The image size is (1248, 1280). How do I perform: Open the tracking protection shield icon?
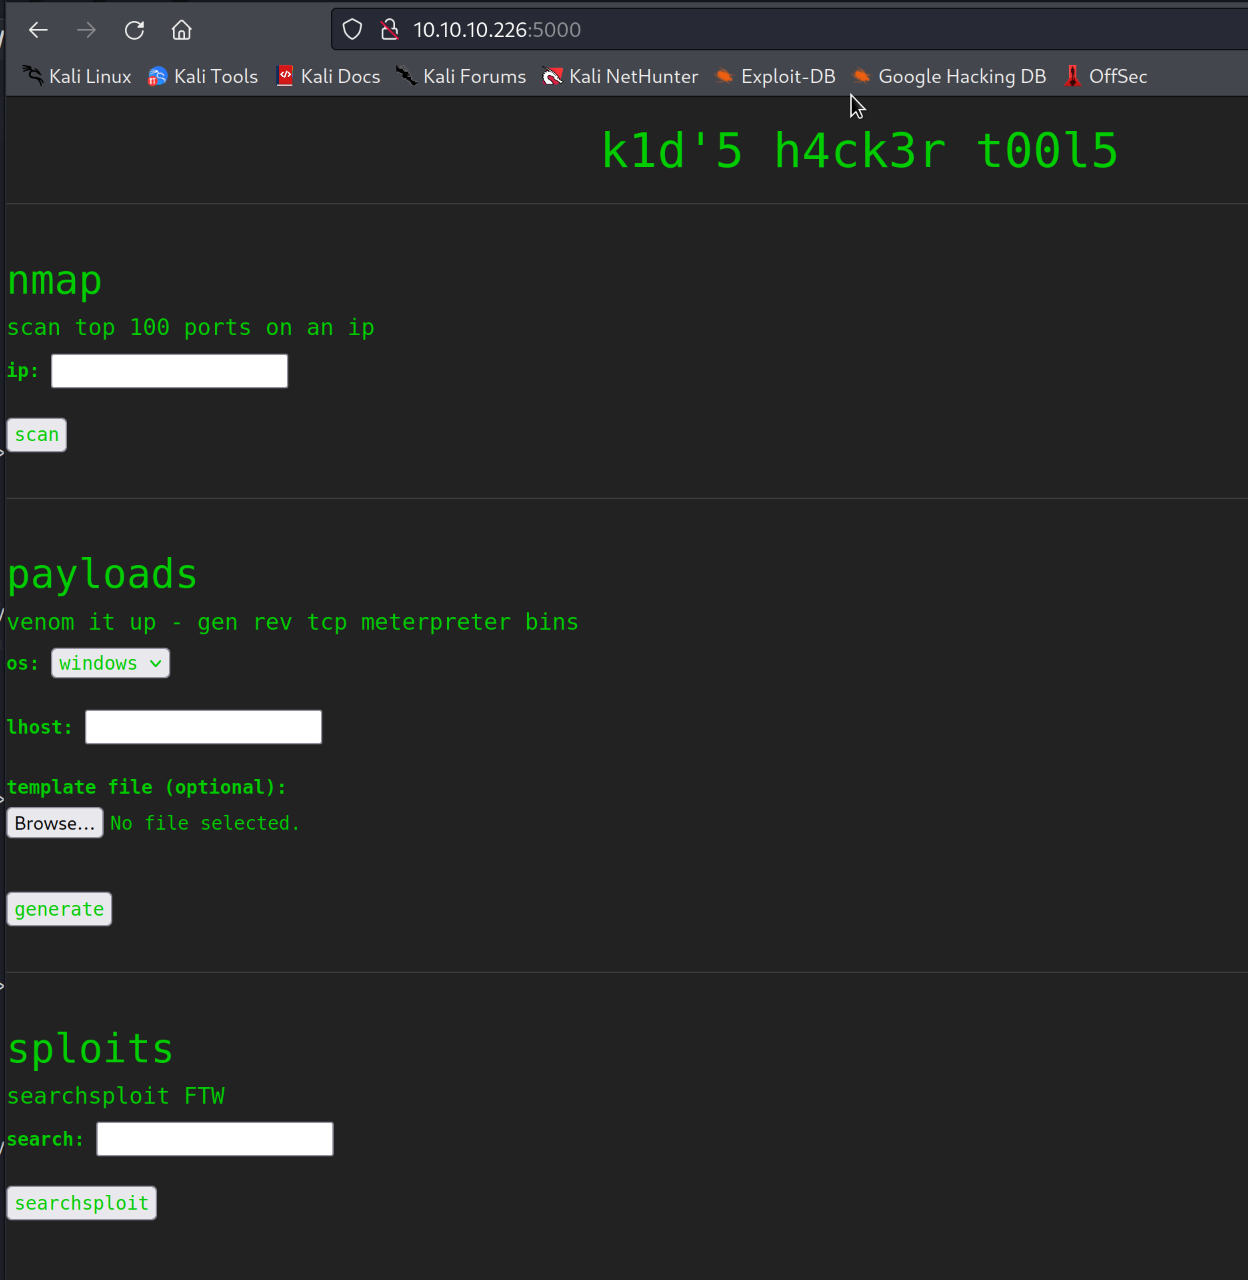352,30
